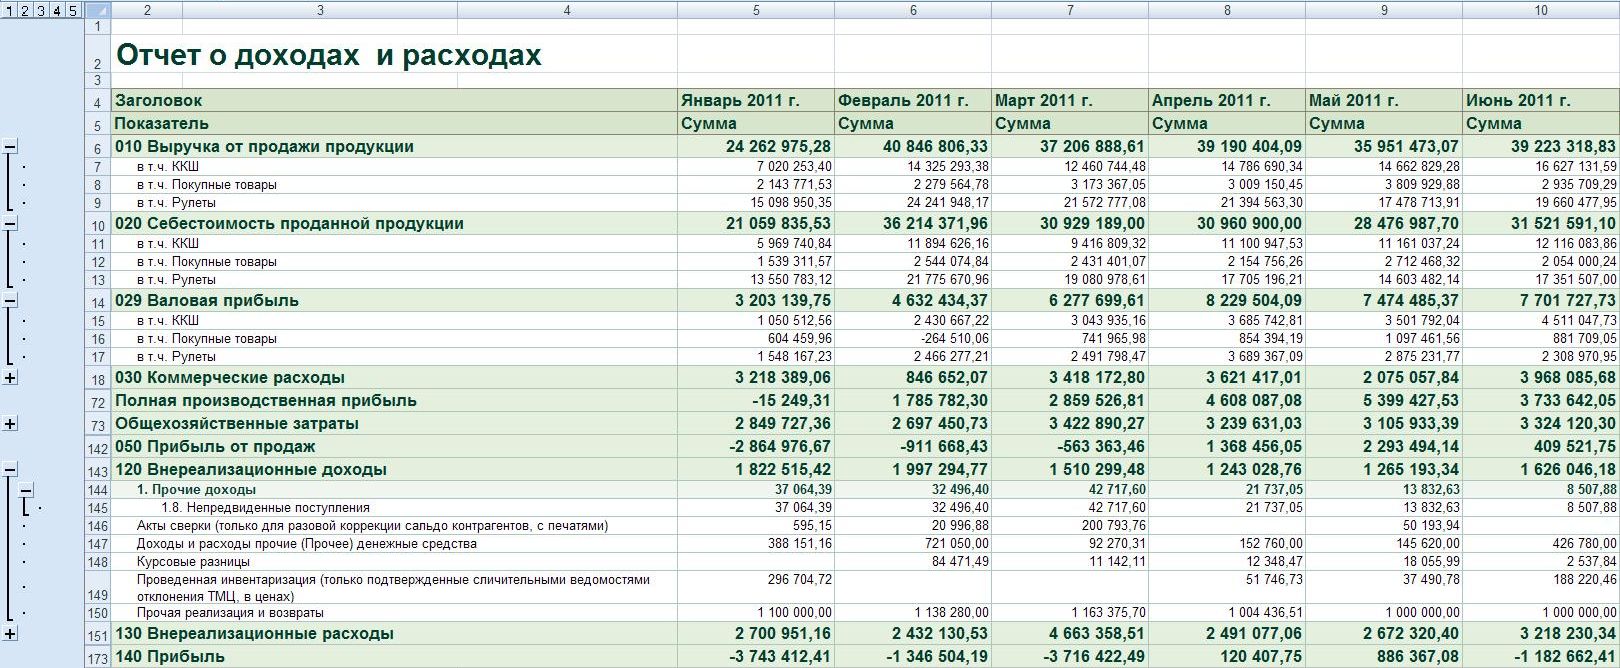Expand the 030 Коммерческие расходы group

coord(10,378)
